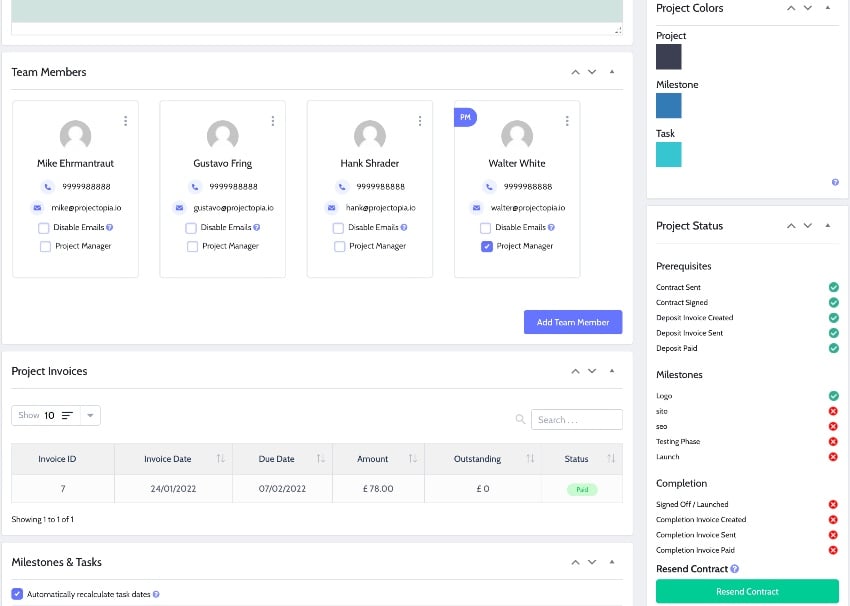Enable Project Manager for Gustavo Fring
The image size is (850, 606).
(190, 246)
